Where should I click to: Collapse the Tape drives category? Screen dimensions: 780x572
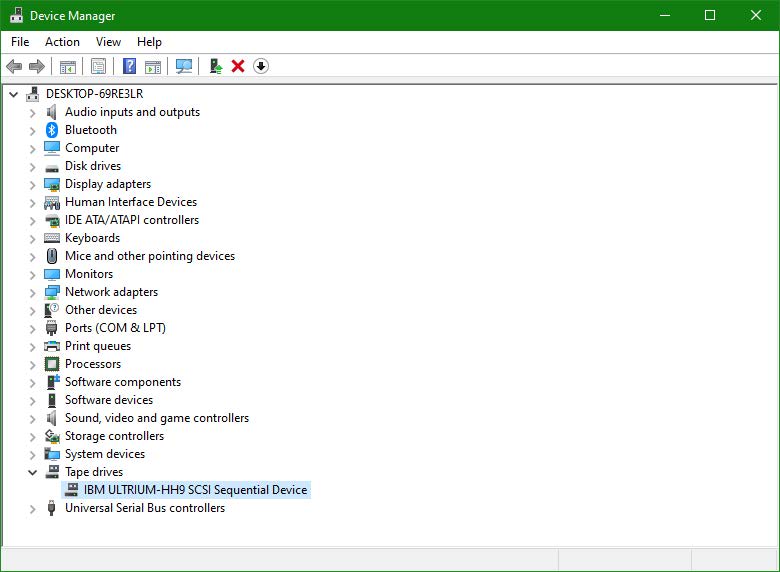pyautogui.click(x=32, y=472)
